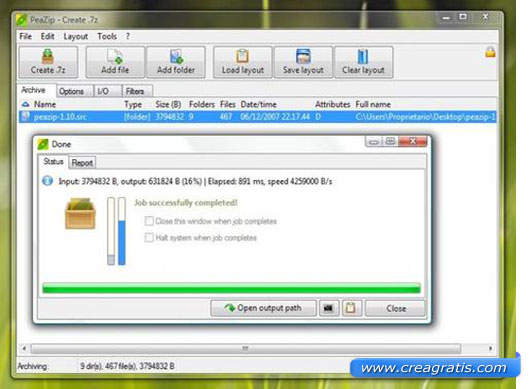
Task: Sort list by Attributes column header
Action: (332, 104)
